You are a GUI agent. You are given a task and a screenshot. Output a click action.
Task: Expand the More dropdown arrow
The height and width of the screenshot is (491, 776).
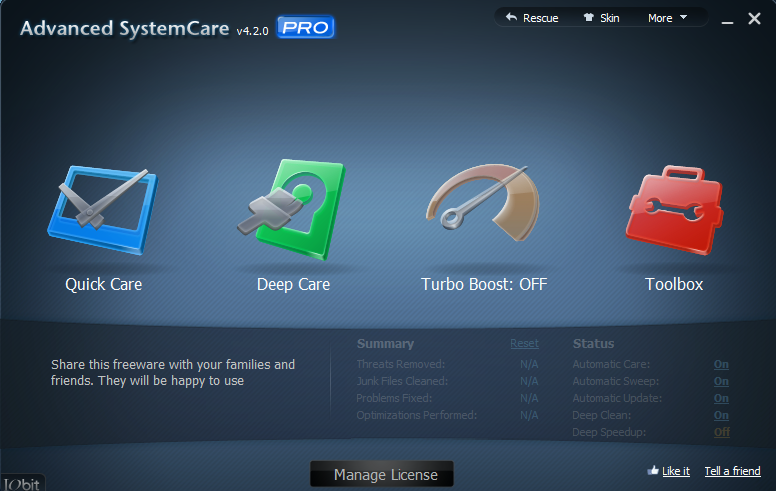683,17
